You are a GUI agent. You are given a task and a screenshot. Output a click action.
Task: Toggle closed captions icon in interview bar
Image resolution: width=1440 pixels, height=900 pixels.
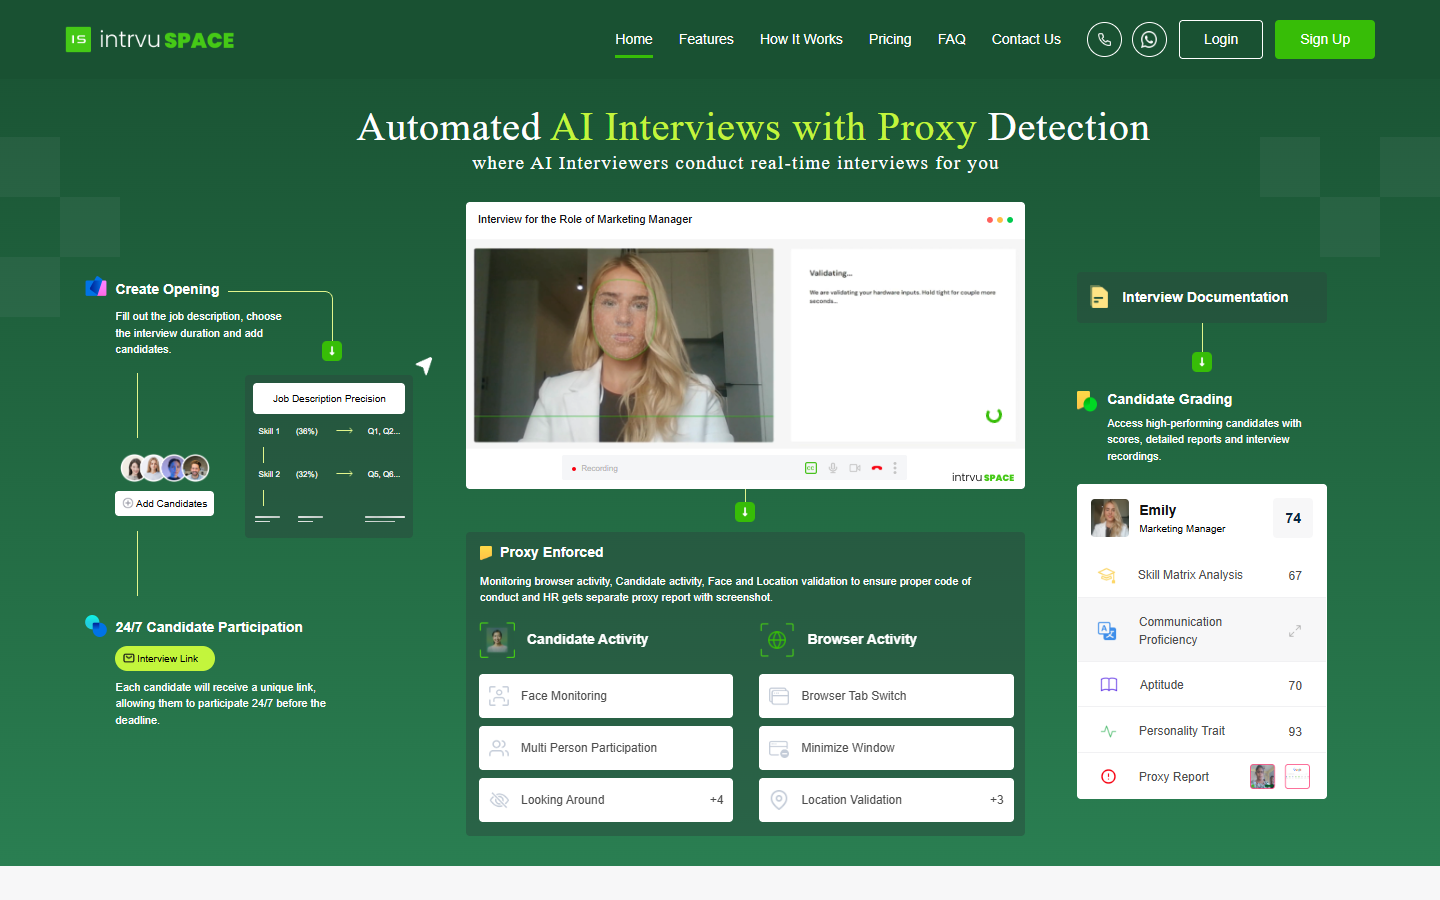pyautogui.click(x=811, y=468)
